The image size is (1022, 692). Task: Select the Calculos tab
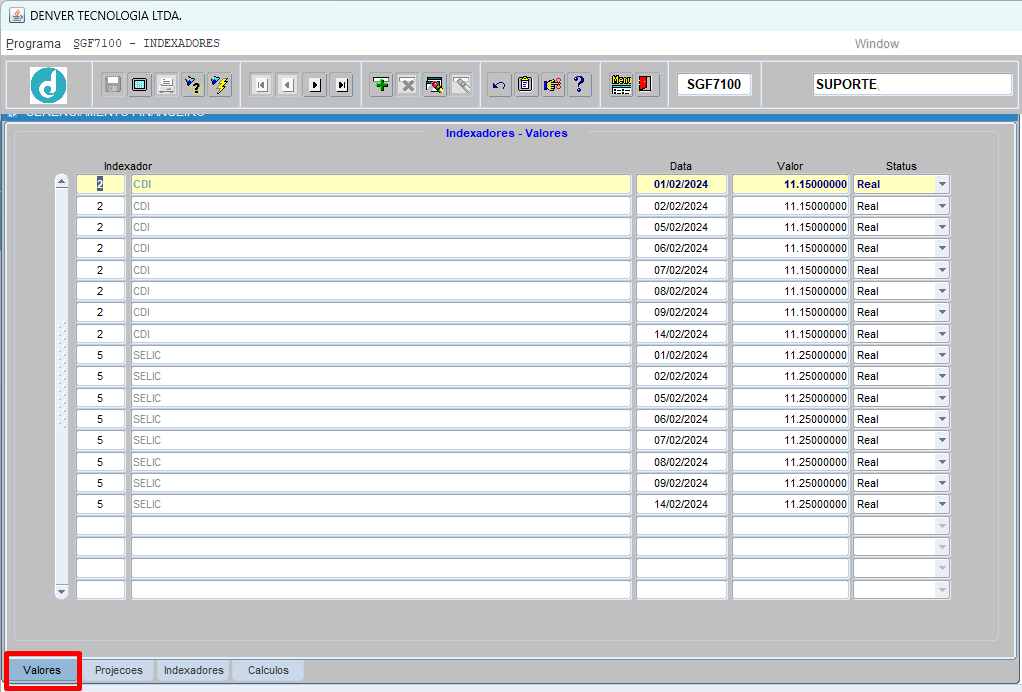[268, 670]
